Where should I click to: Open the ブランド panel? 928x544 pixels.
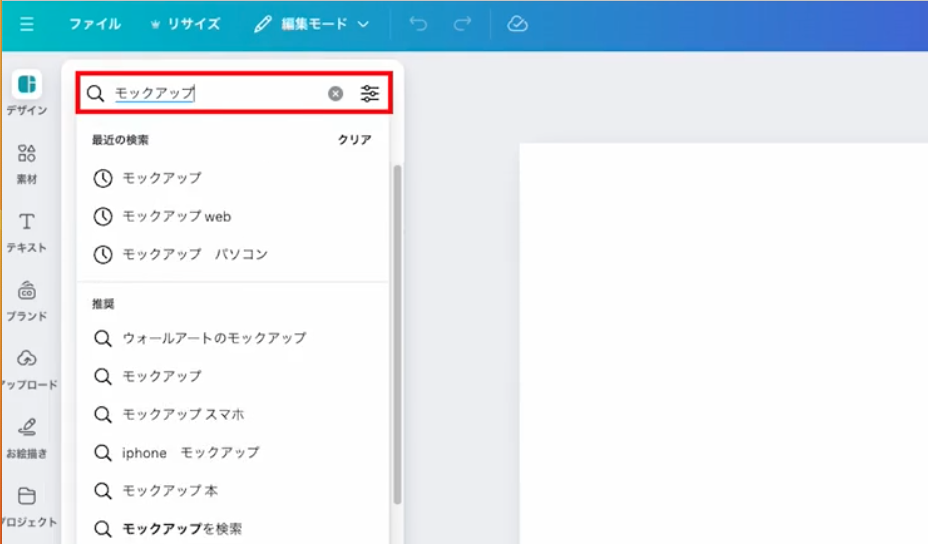click(x=27, y=301)
